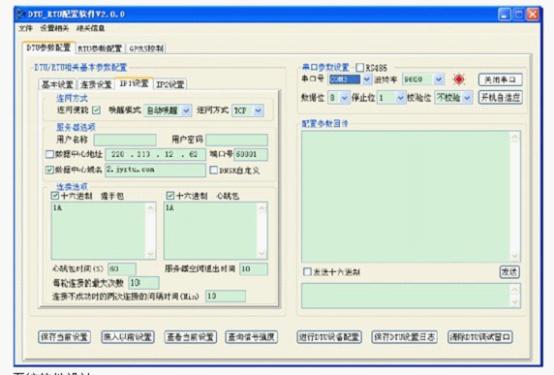Click the 用户密码 input field
Viewport: 554px width, 375px height.
tap(236, 140)
